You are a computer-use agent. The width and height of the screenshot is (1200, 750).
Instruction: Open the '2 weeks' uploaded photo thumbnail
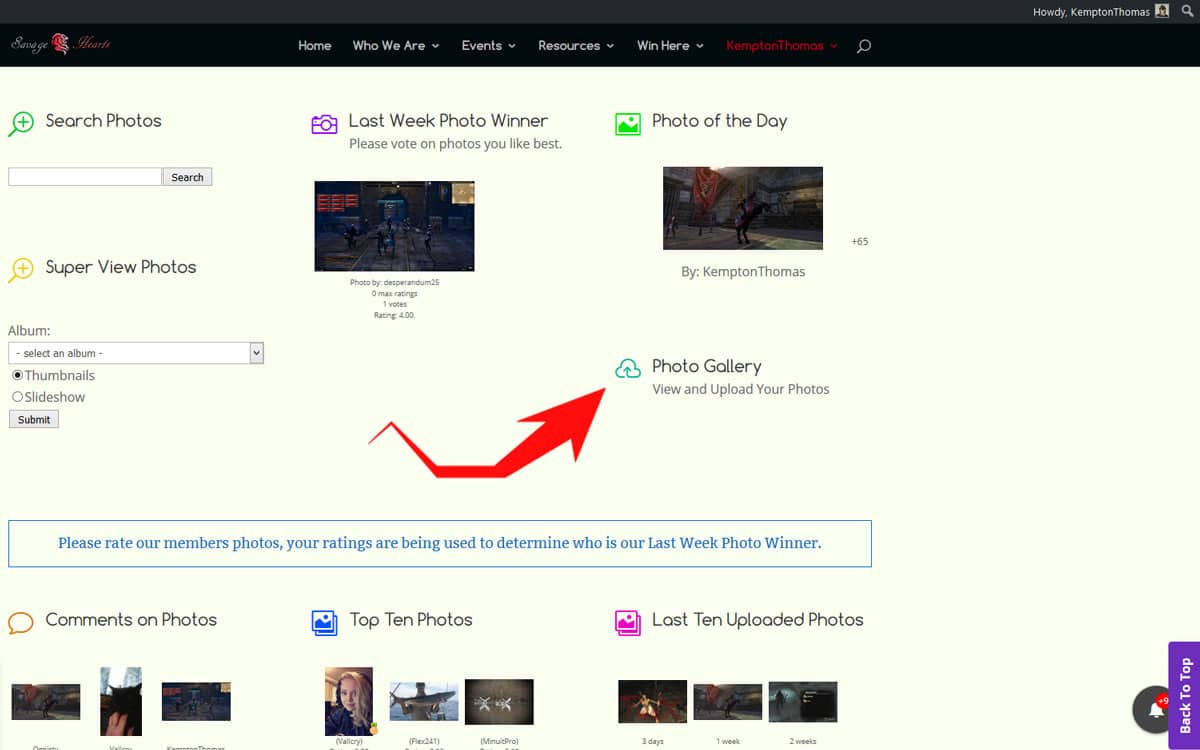[803, 702]
